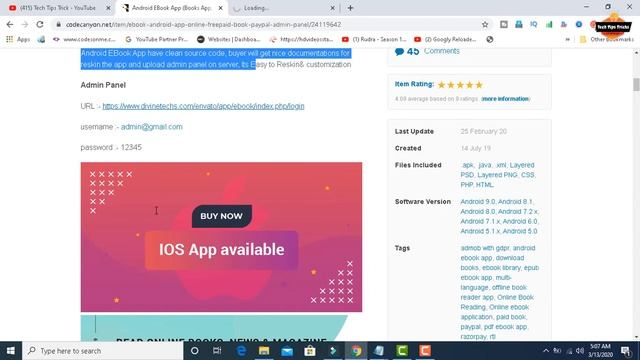Close the Tech Tips Trick YouTube tab
The image size is (640, 360).
[108, 8]
